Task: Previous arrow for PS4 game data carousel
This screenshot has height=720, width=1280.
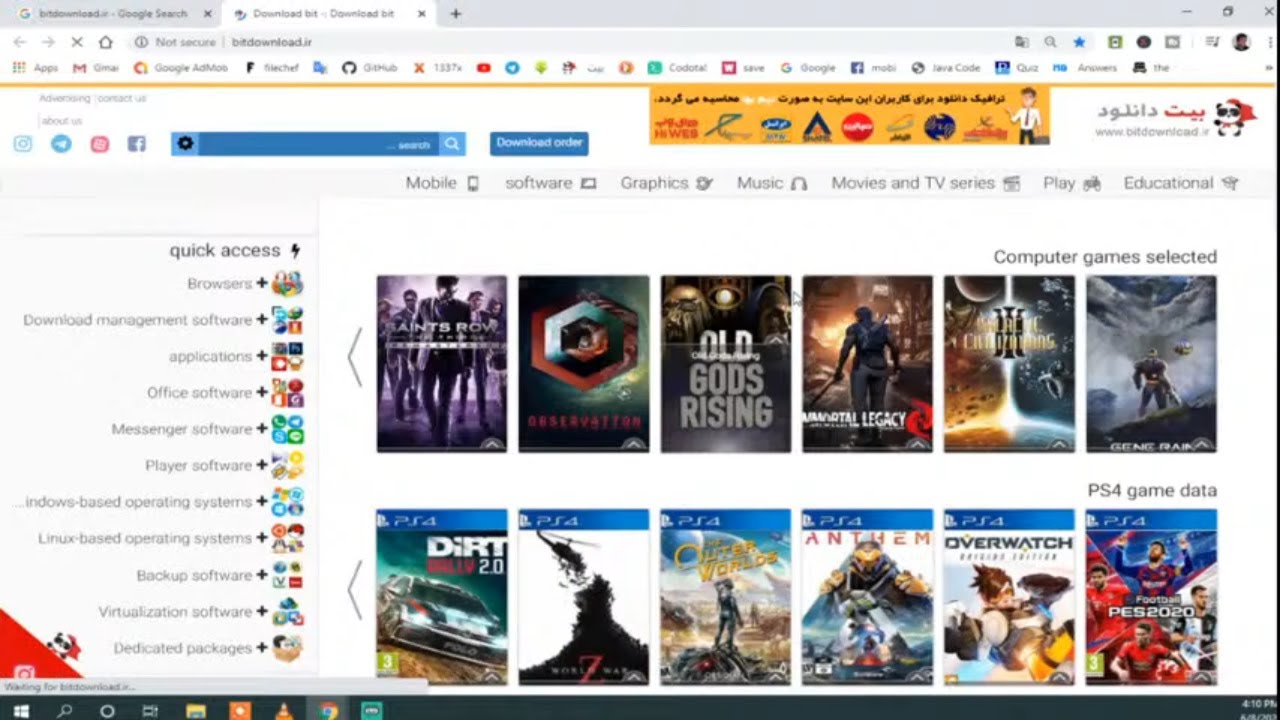Action: (x=354, y=589)
